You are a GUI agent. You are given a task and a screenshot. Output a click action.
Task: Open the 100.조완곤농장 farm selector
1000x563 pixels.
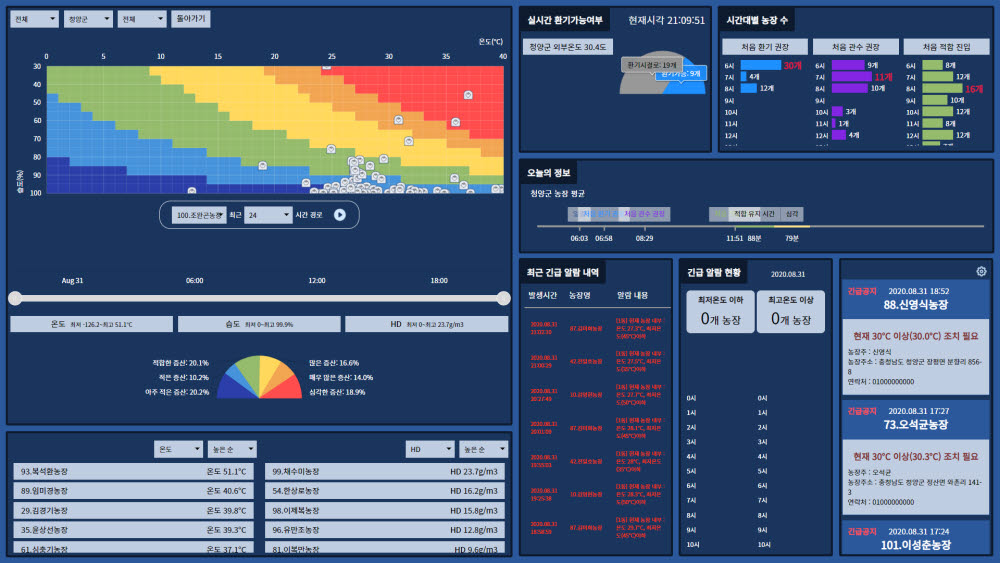pos(199,215)
